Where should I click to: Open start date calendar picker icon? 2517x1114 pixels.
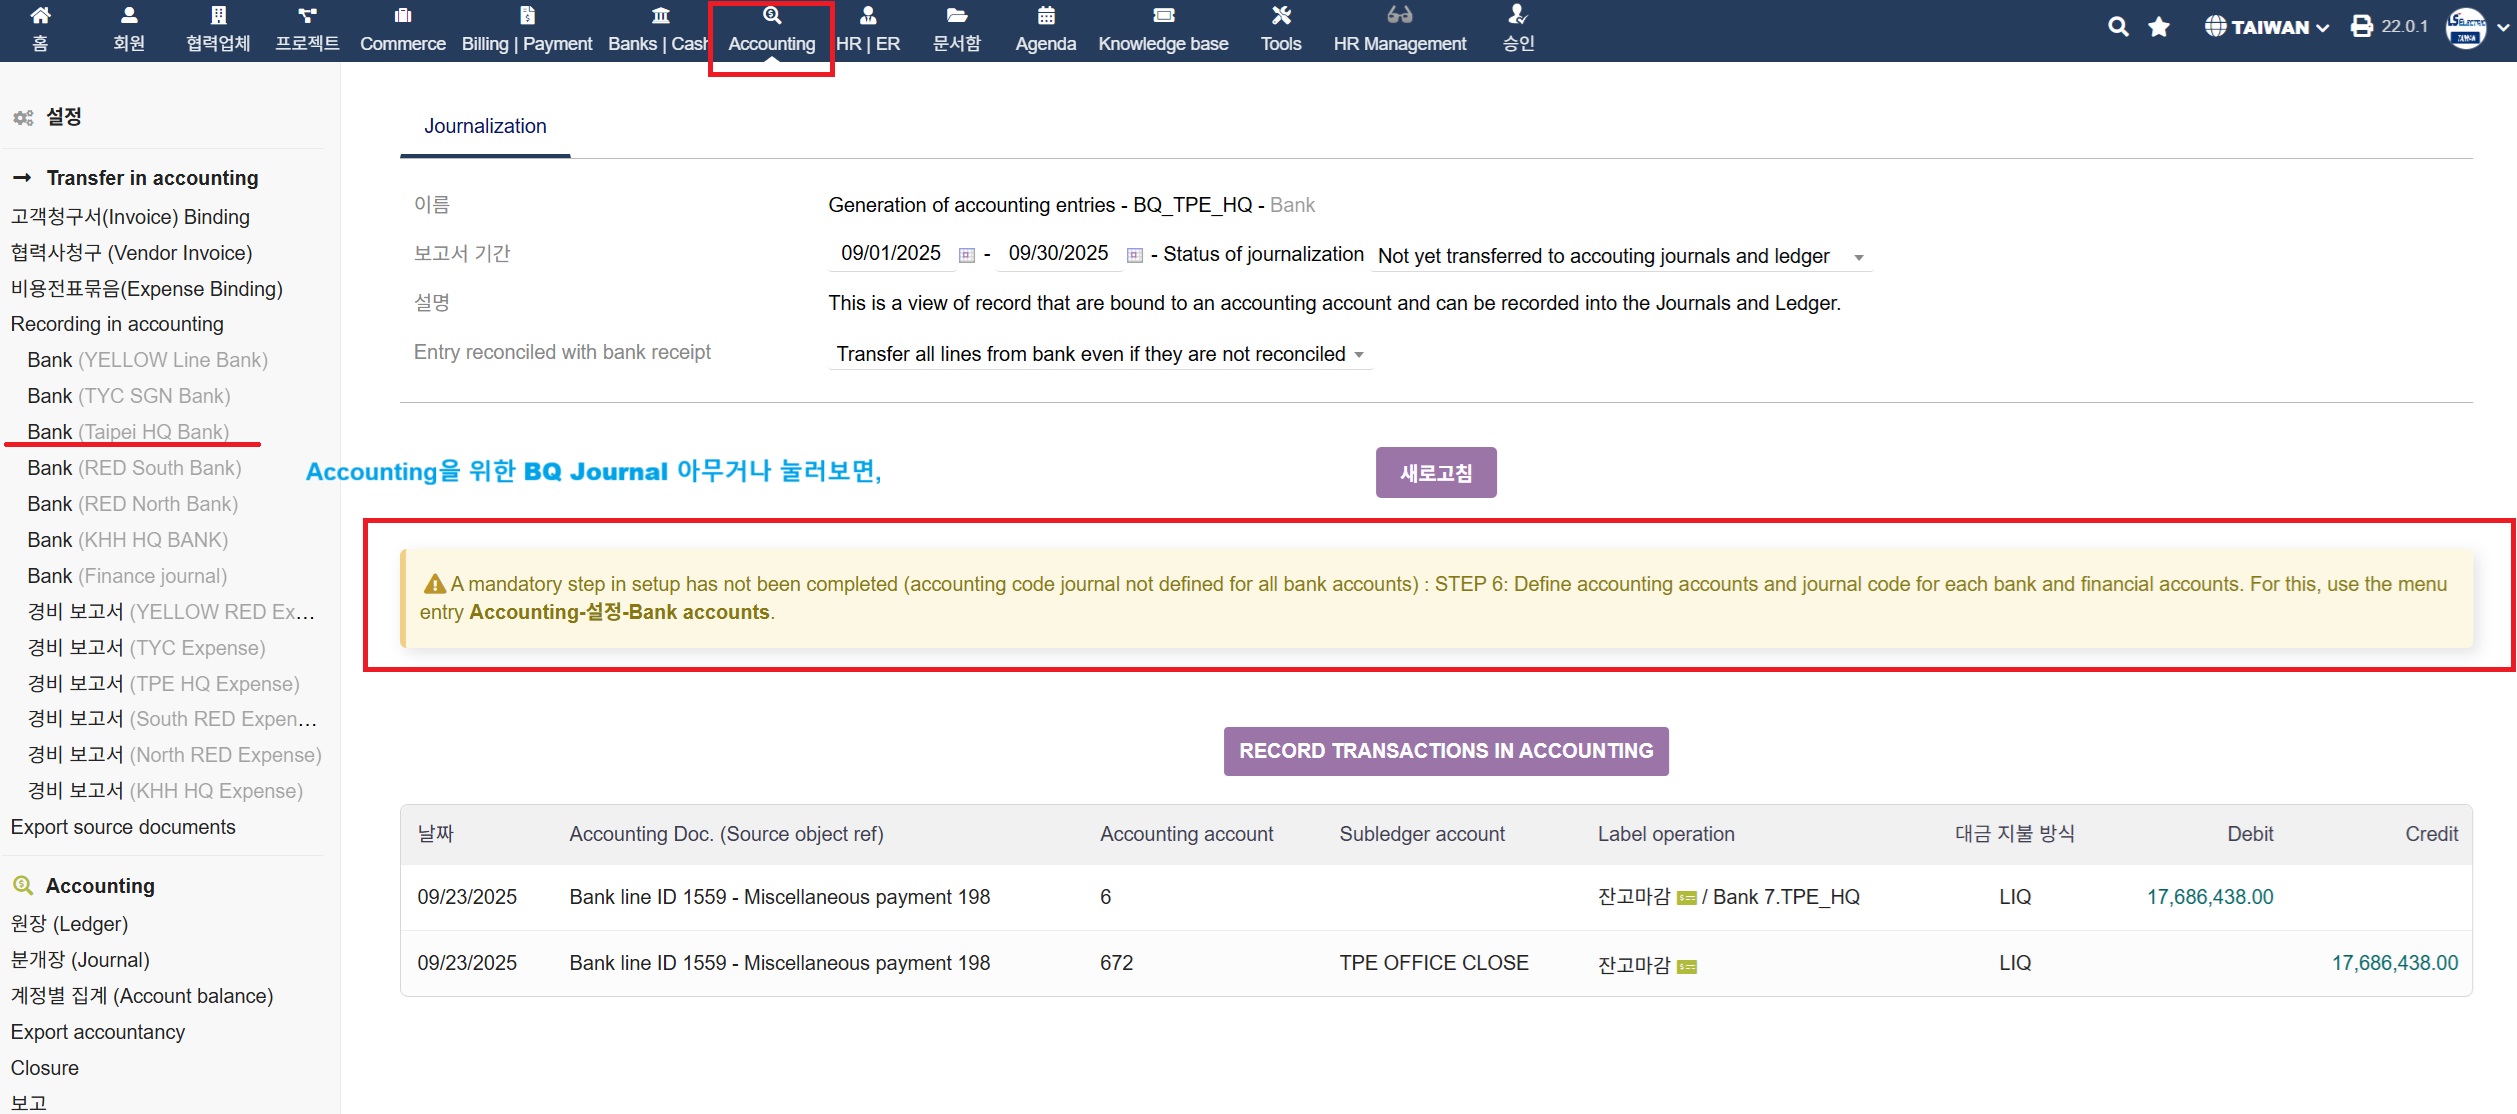click(966, 255)
